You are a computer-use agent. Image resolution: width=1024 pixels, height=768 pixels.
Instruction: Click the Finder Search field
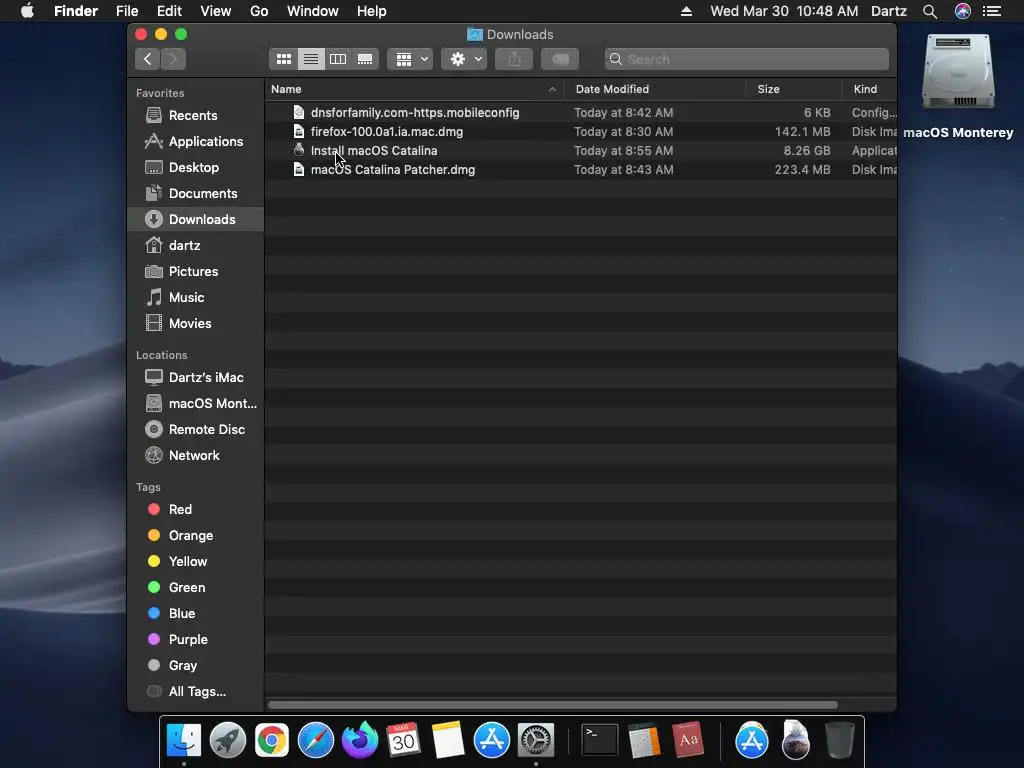tap(746, 59)
